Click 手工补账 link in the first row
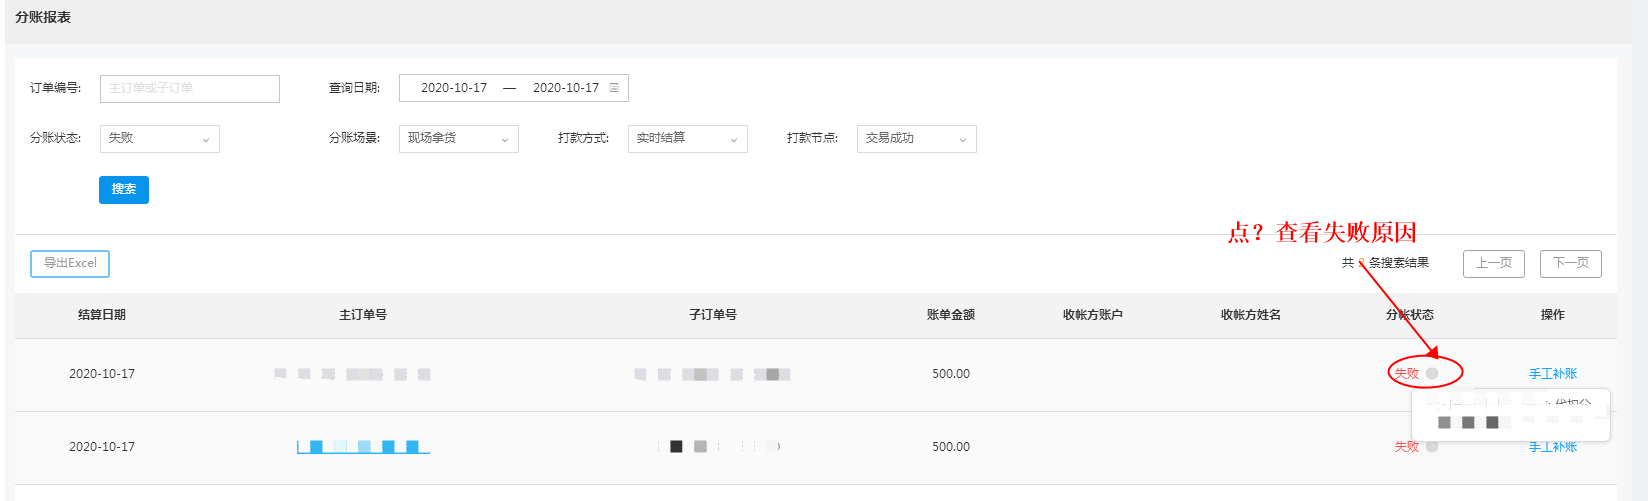This screenshot has width=1649, height=501. [x=1553, y=374]
